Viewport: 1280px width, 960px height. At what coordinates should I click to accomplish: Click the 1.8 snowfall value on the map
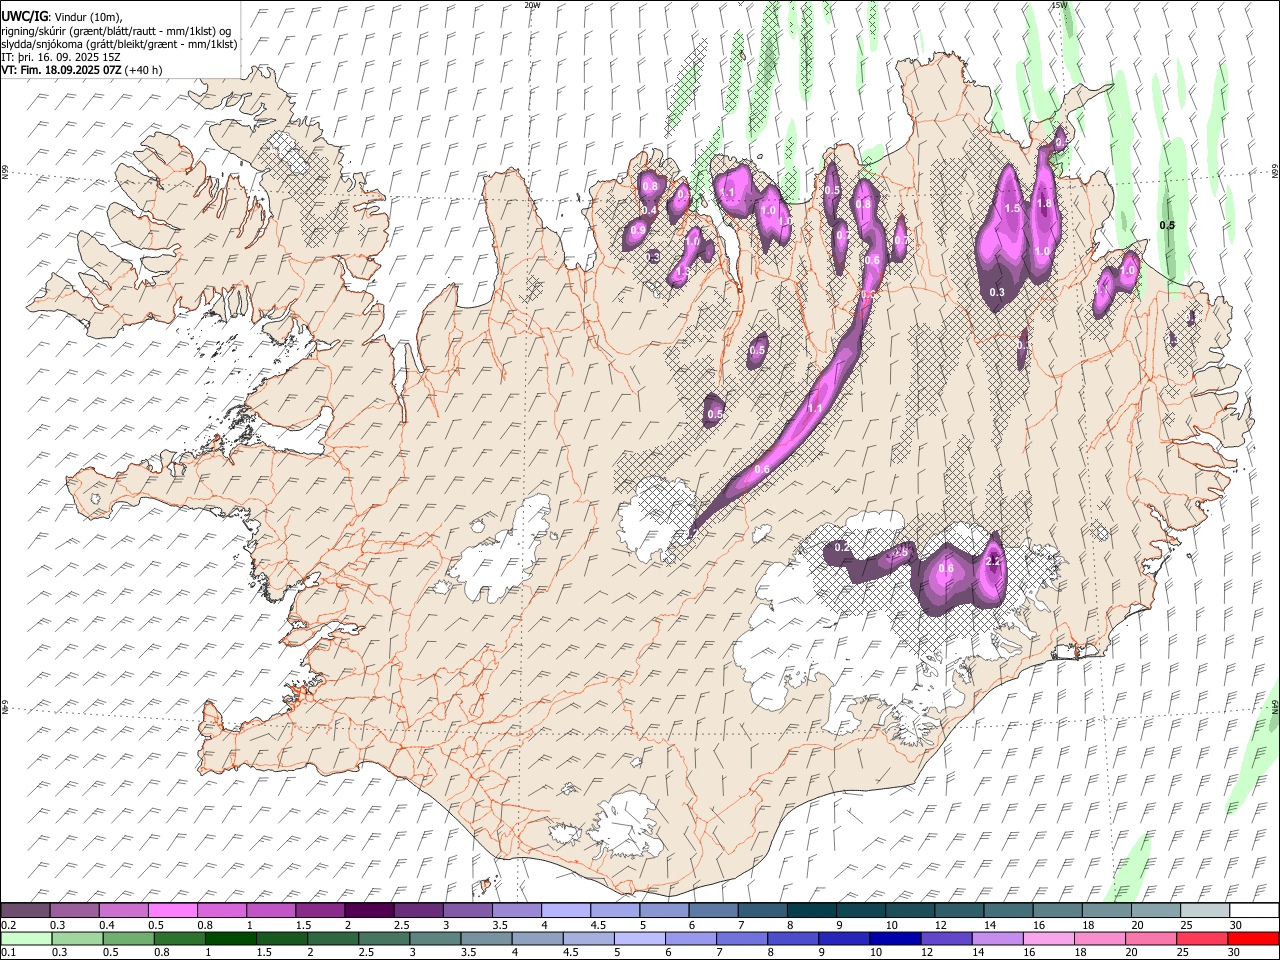pos(1044,203)
